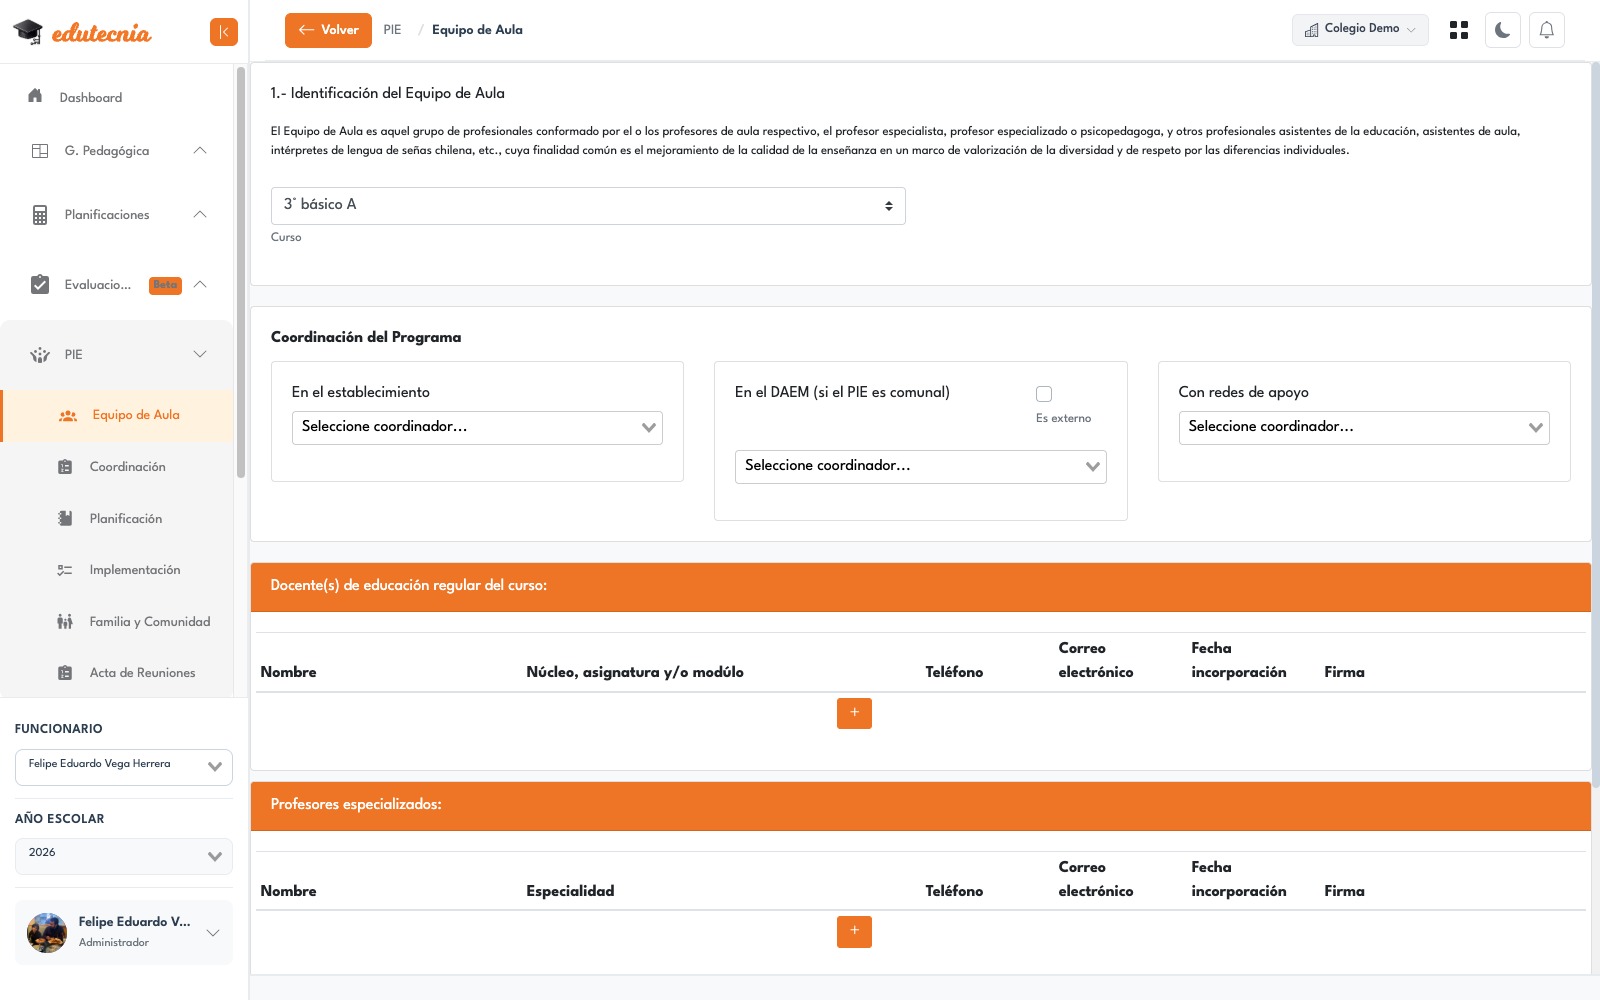Go to Coordinación submenu item
The image size is (1600, 1000).
pyautogui.click(x=118, y=467)
